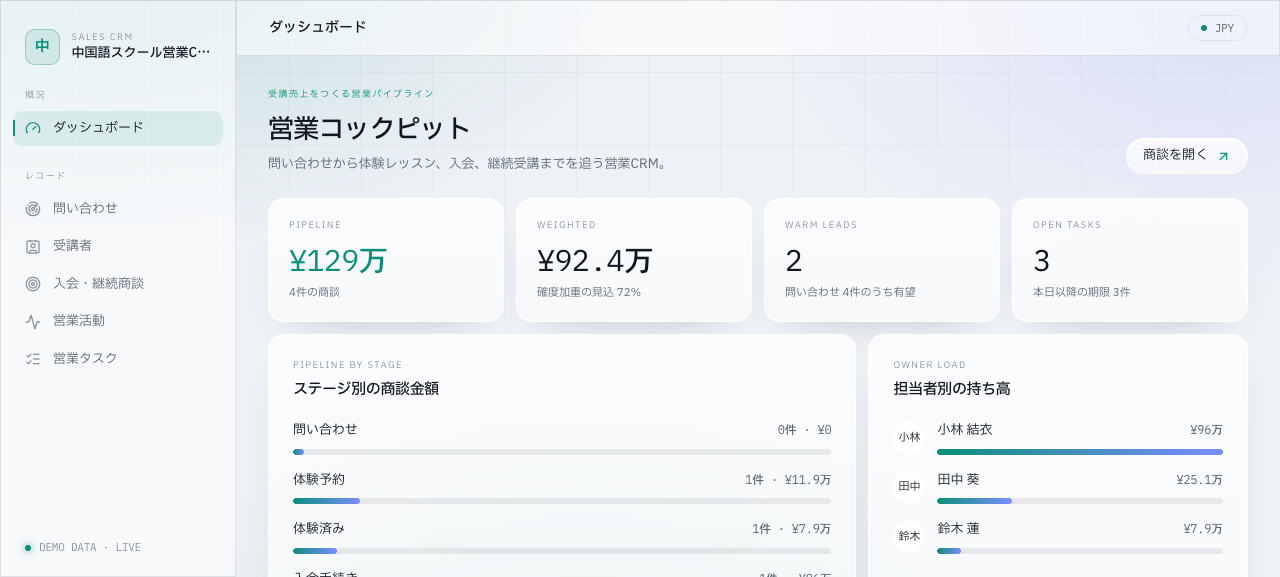Click 体験済み stage label
Viewport: 1280px width, 577px height.
[x=319, y=528]
